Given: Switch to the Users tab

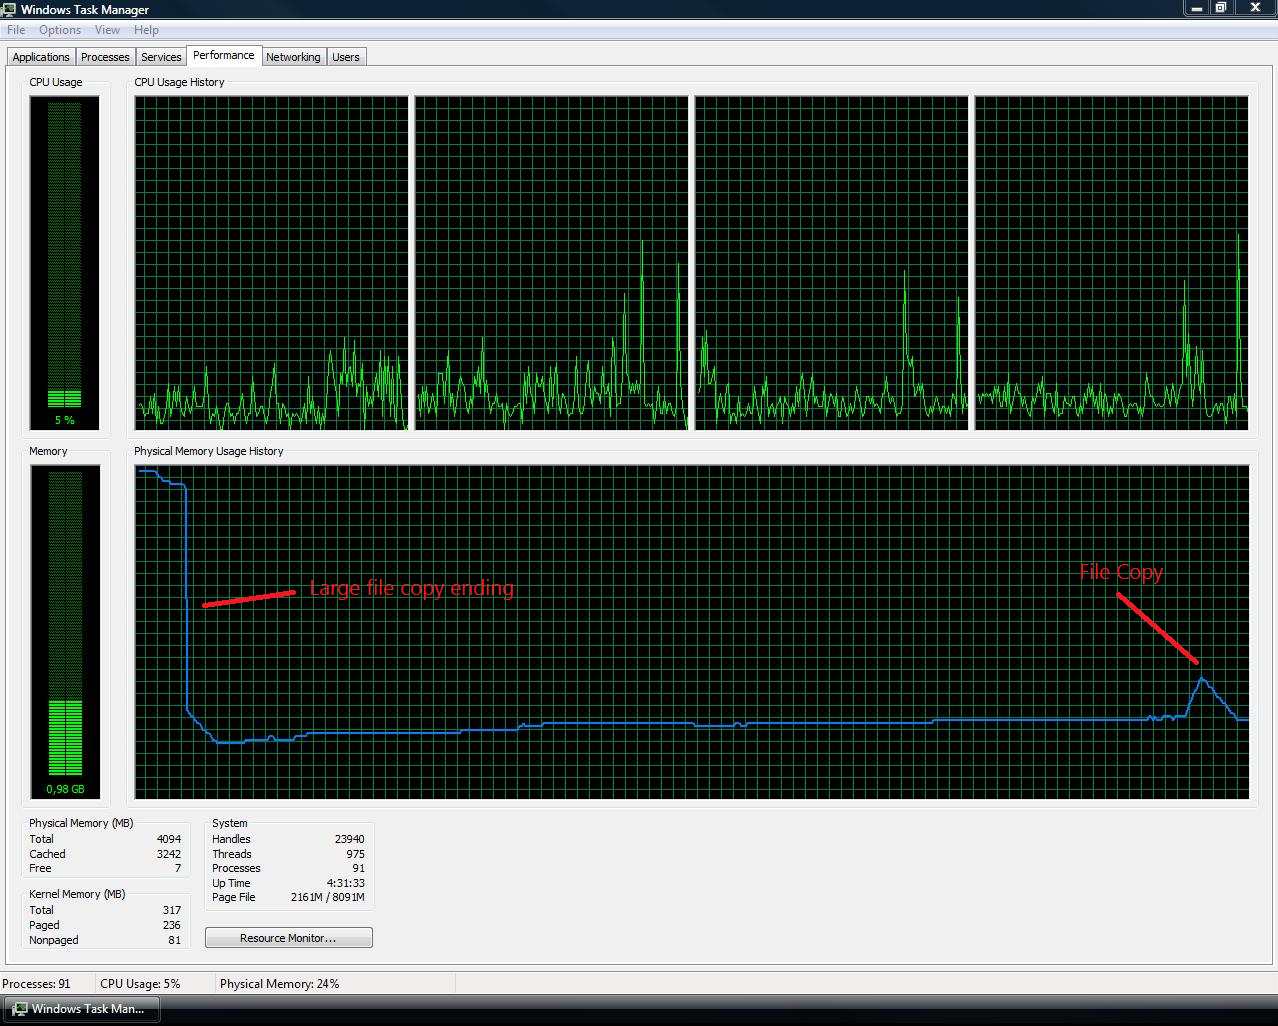Looking at the screenshot, I should [345, 56].
